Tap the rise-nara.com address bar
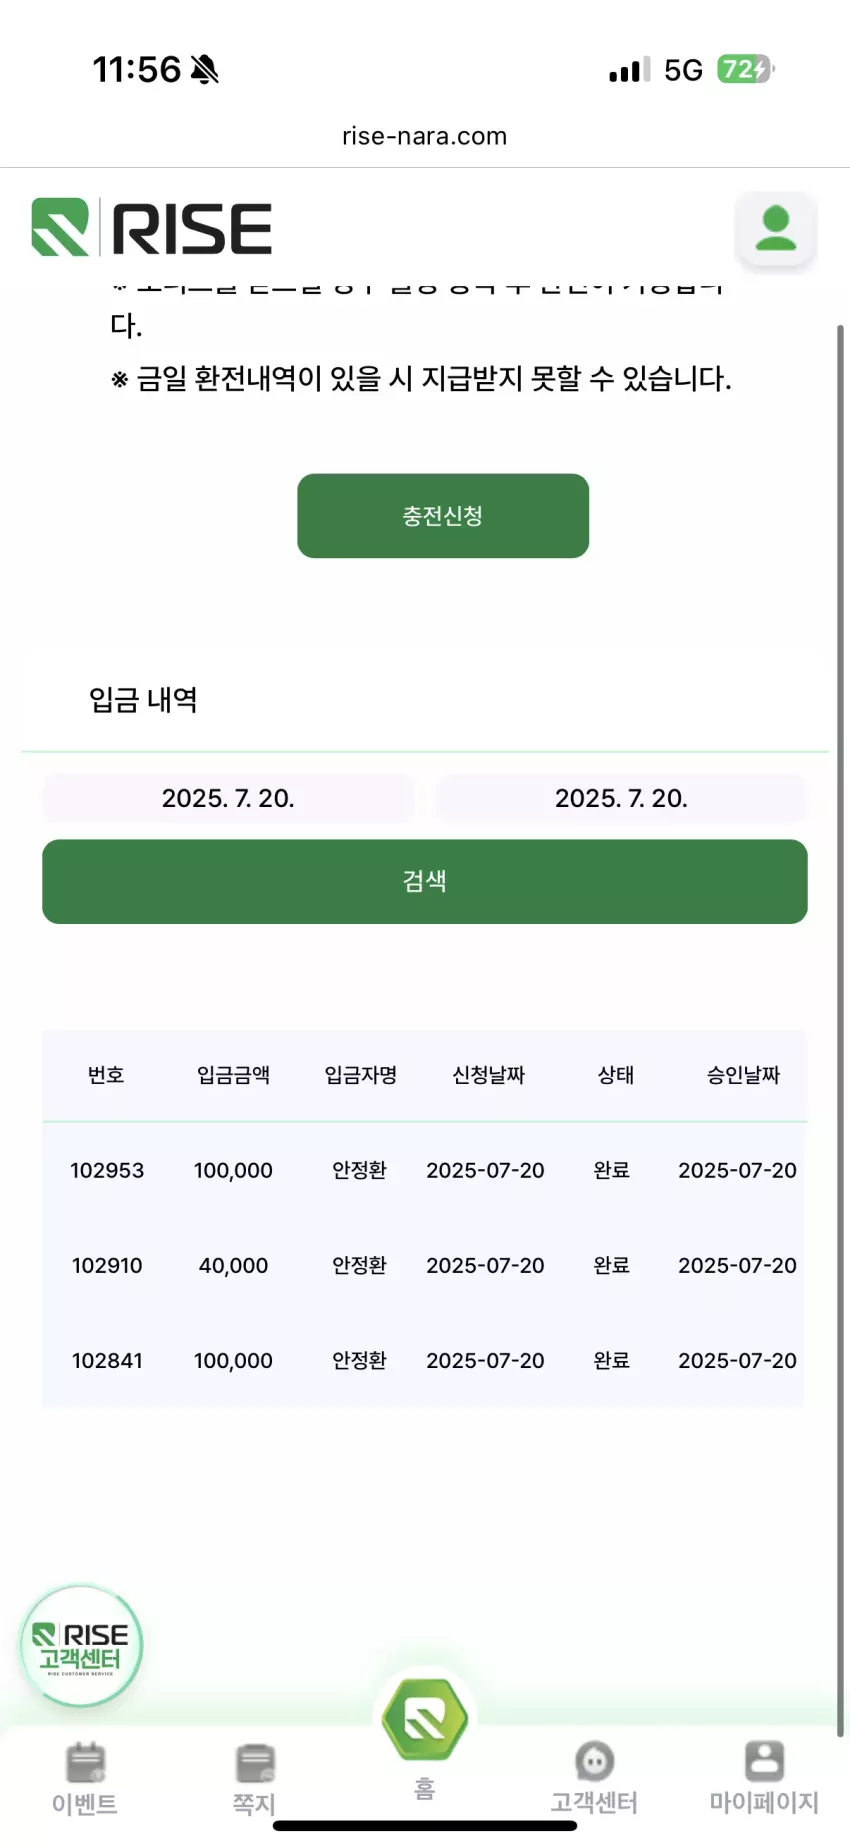This screenshot has height=1848, width=850. click(x=425, y=136)
